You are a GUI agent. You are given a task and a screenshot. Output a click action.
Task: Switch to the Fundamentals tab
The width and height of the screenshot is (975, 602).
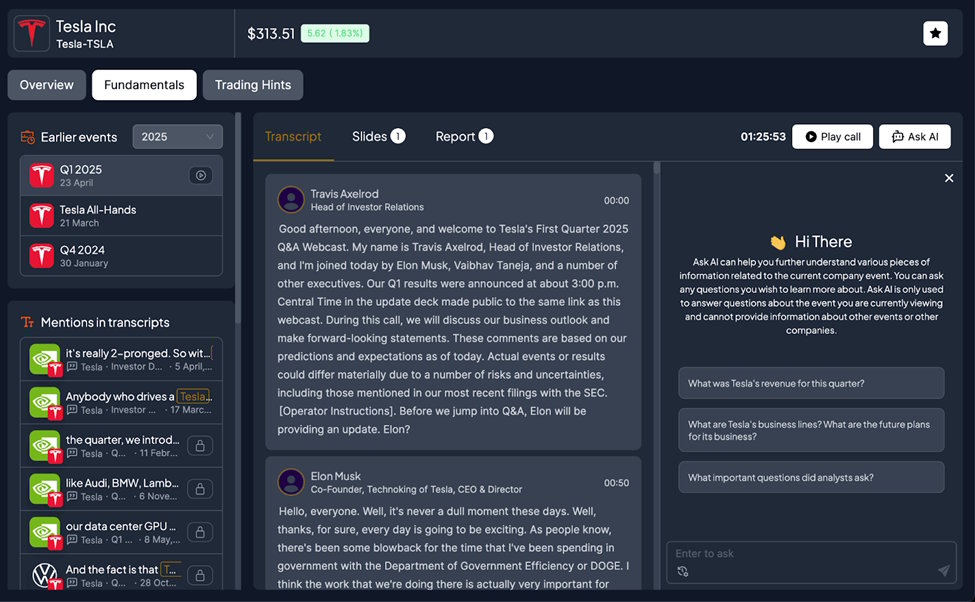143,85
